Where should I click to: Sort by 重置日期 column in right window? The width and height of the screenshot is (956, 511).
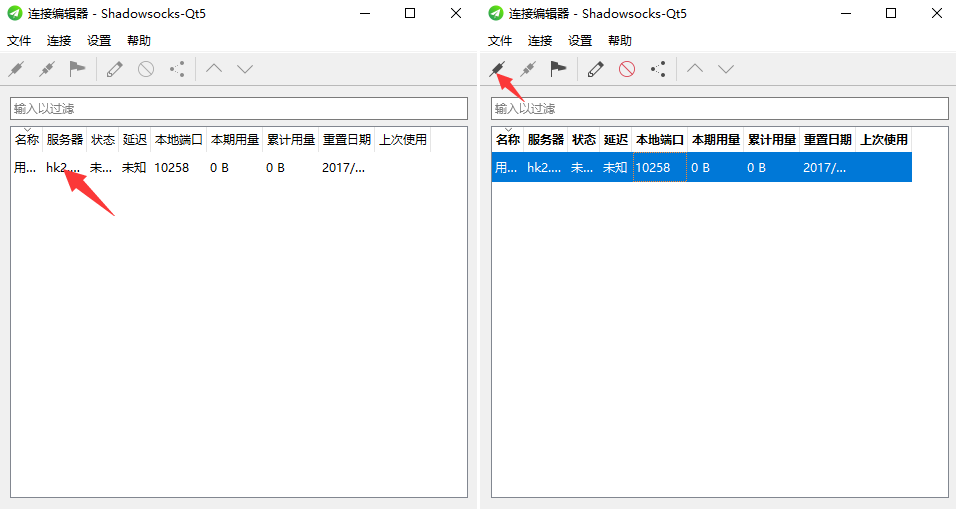[828, 140]
